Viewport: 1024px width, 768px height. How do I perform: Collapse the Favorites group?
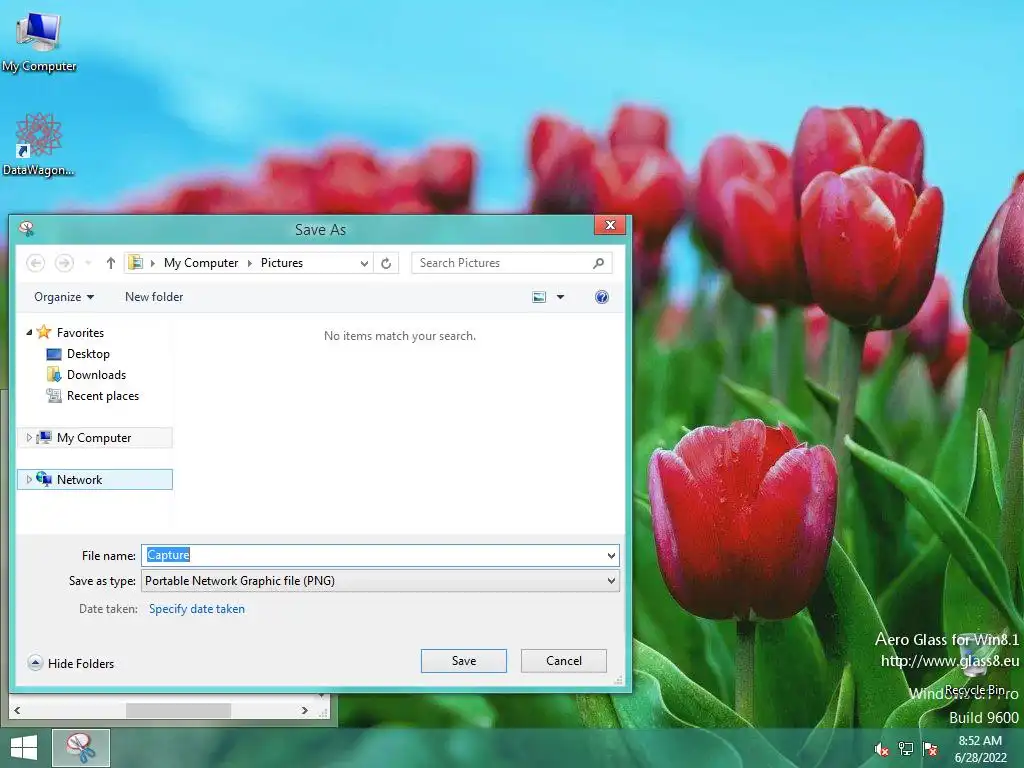tap(29, 332)
